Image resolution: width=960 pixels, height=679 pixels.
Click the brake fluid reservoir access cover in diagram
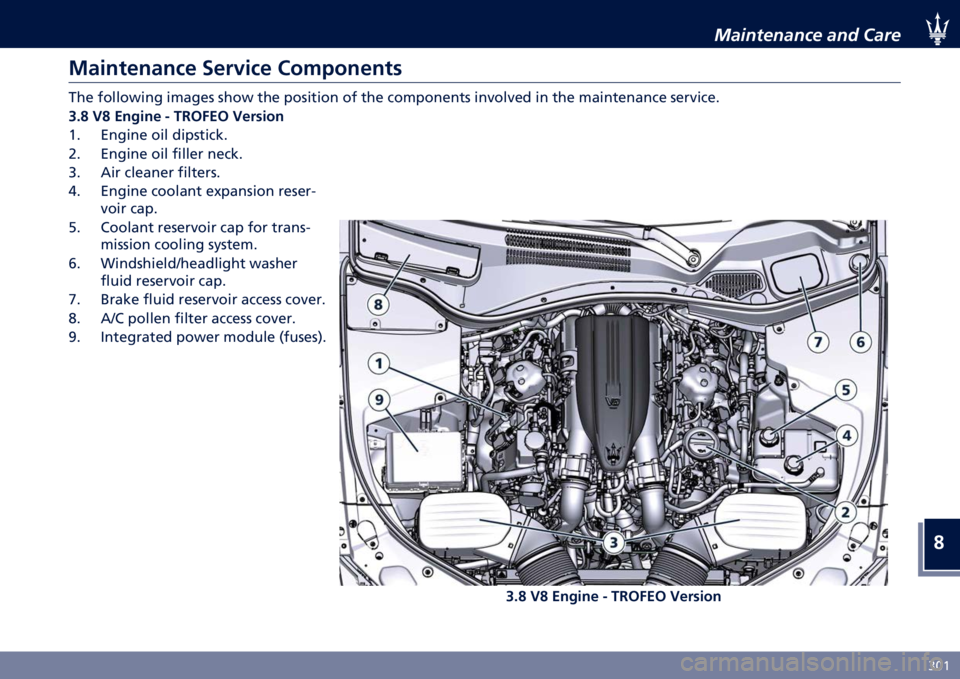point(798,274)
